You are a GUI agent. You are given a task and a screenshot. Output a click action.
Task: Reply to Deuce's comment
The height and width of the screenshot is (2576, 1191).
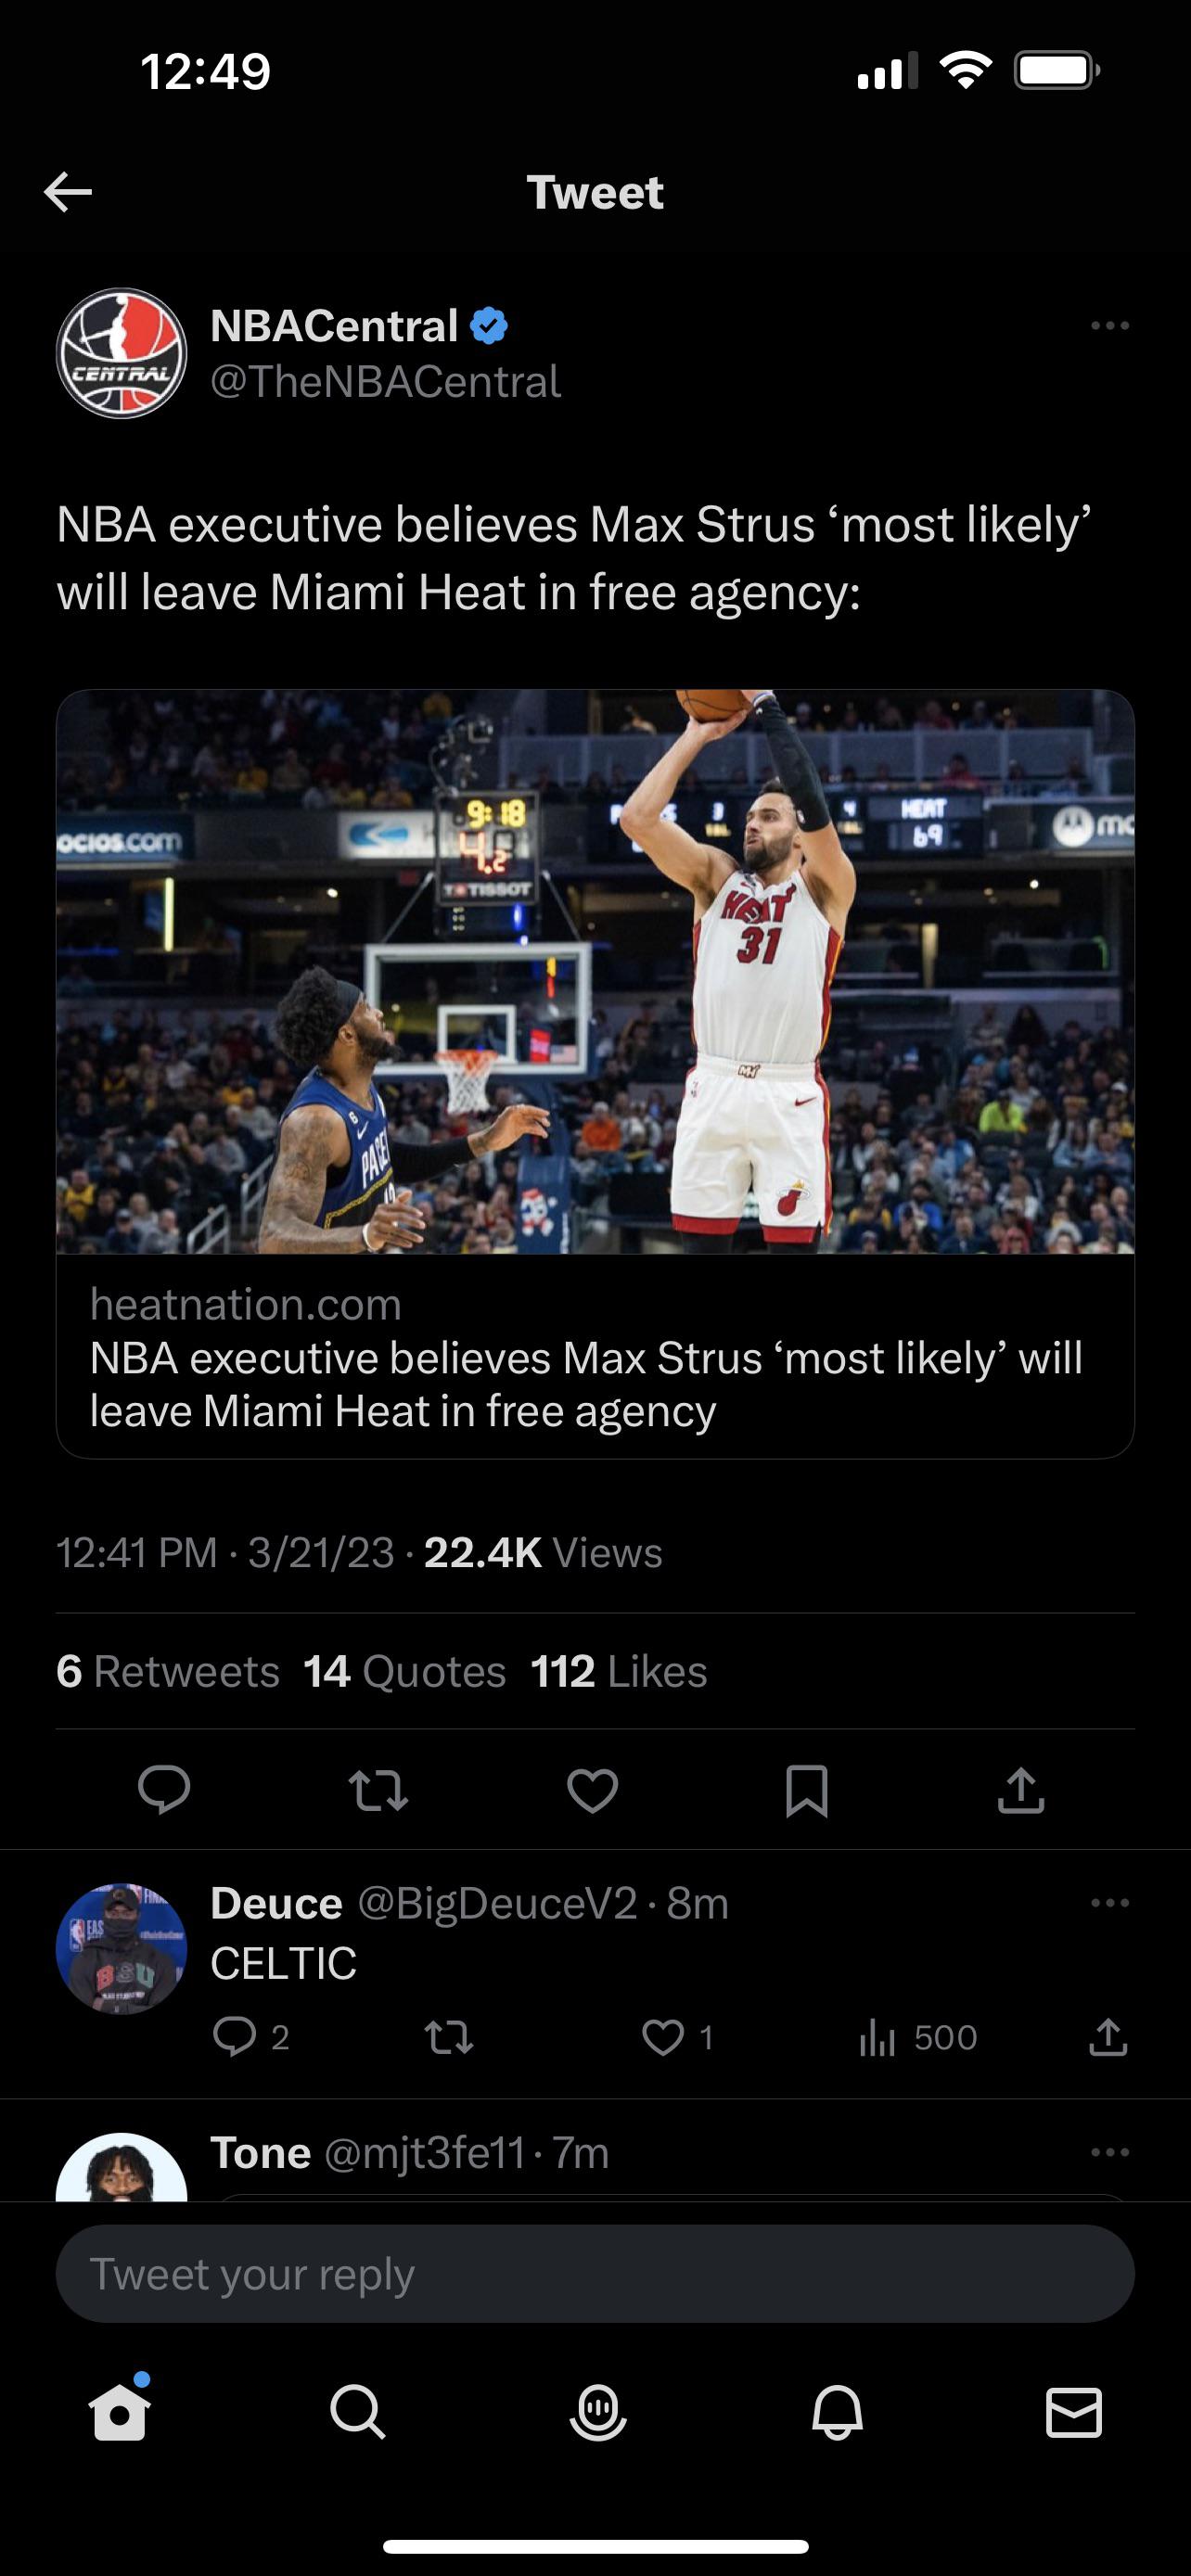click(236, 2037)
